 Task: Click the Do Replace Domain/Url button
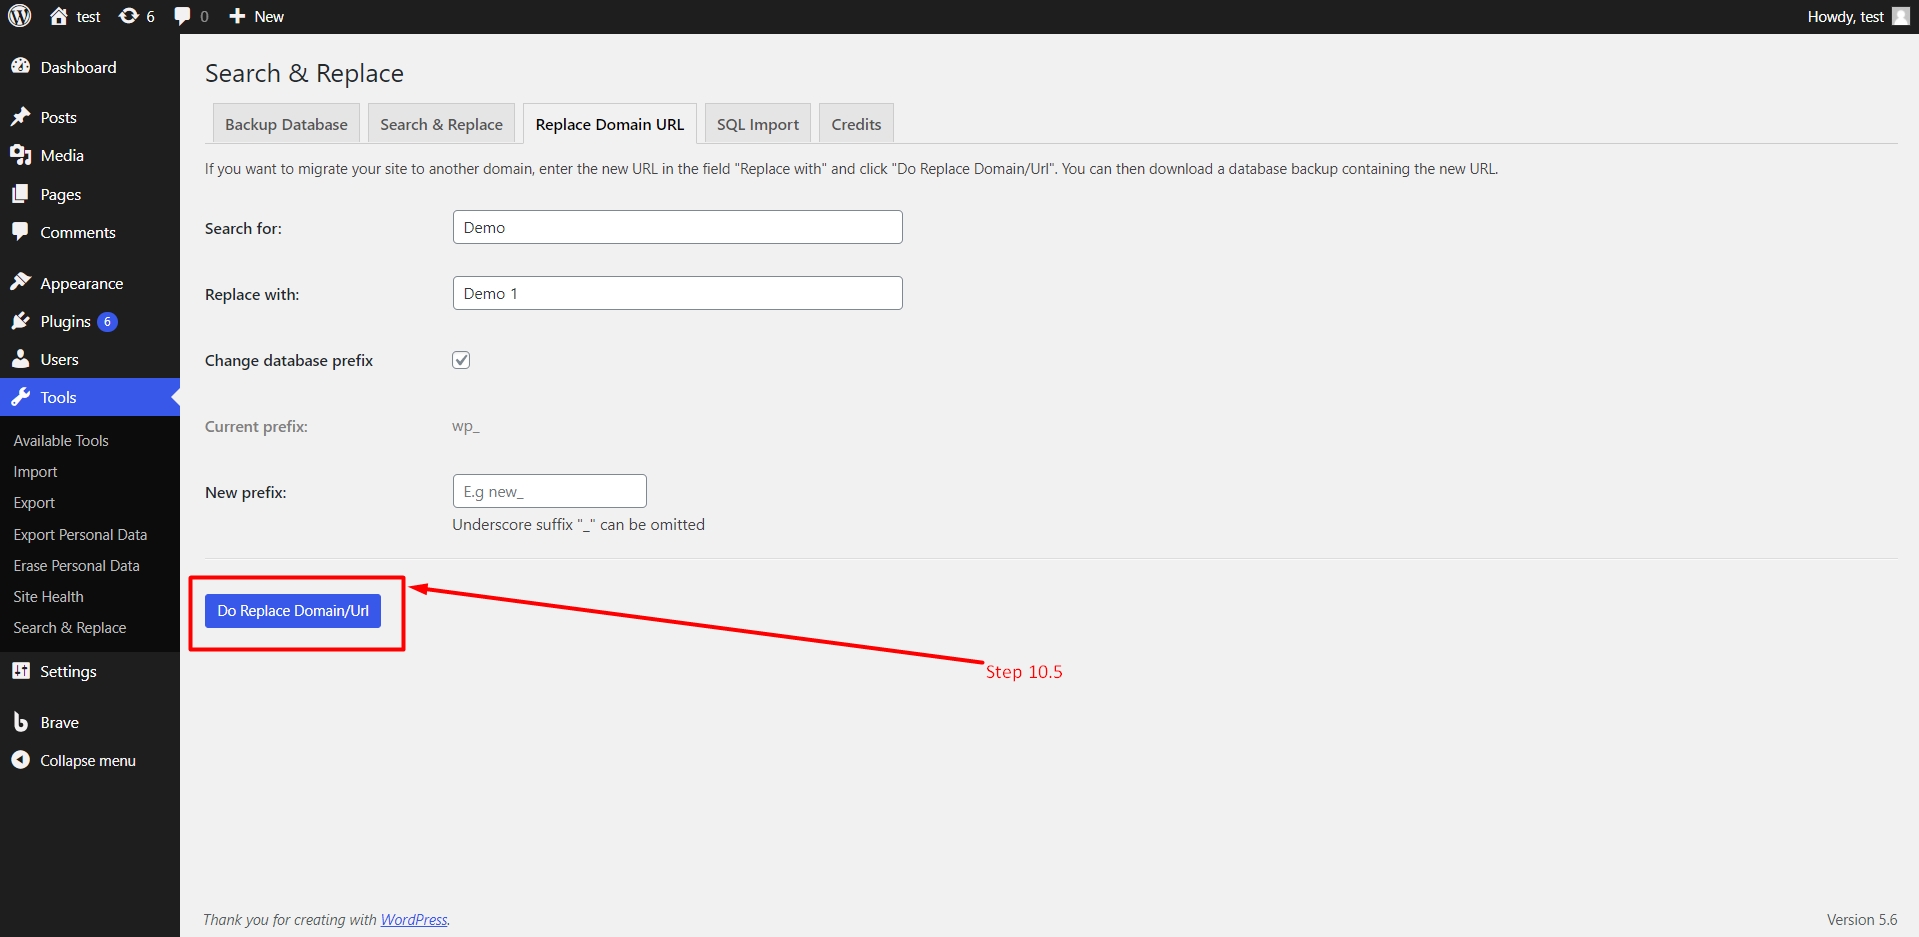pyautogui.click(x=293, y=611)
